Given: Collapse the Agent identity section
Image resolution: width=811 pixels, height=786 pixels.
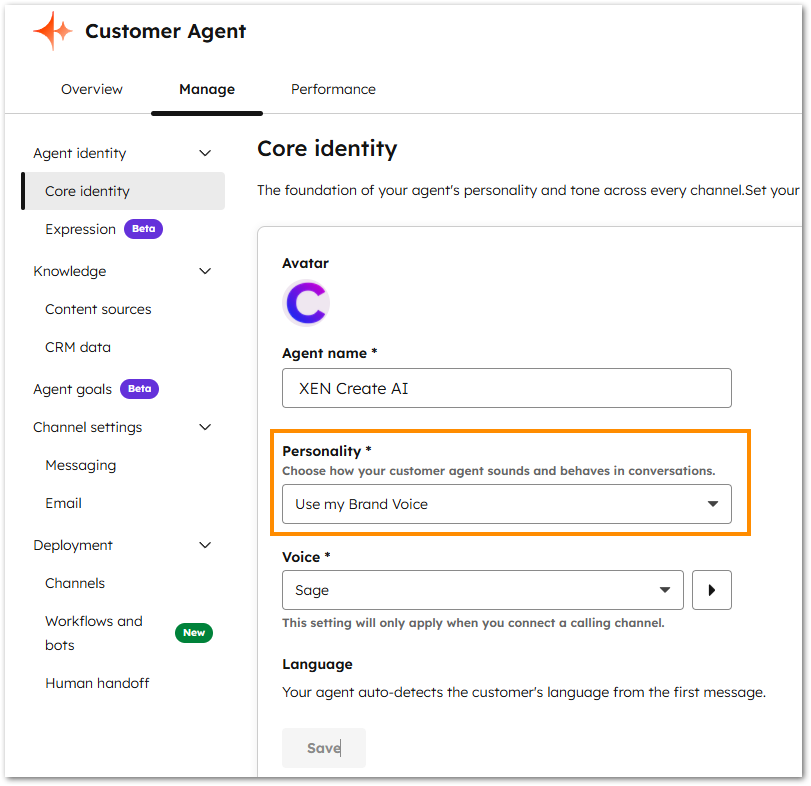Looking at the screenshot, I should point(205,153).
